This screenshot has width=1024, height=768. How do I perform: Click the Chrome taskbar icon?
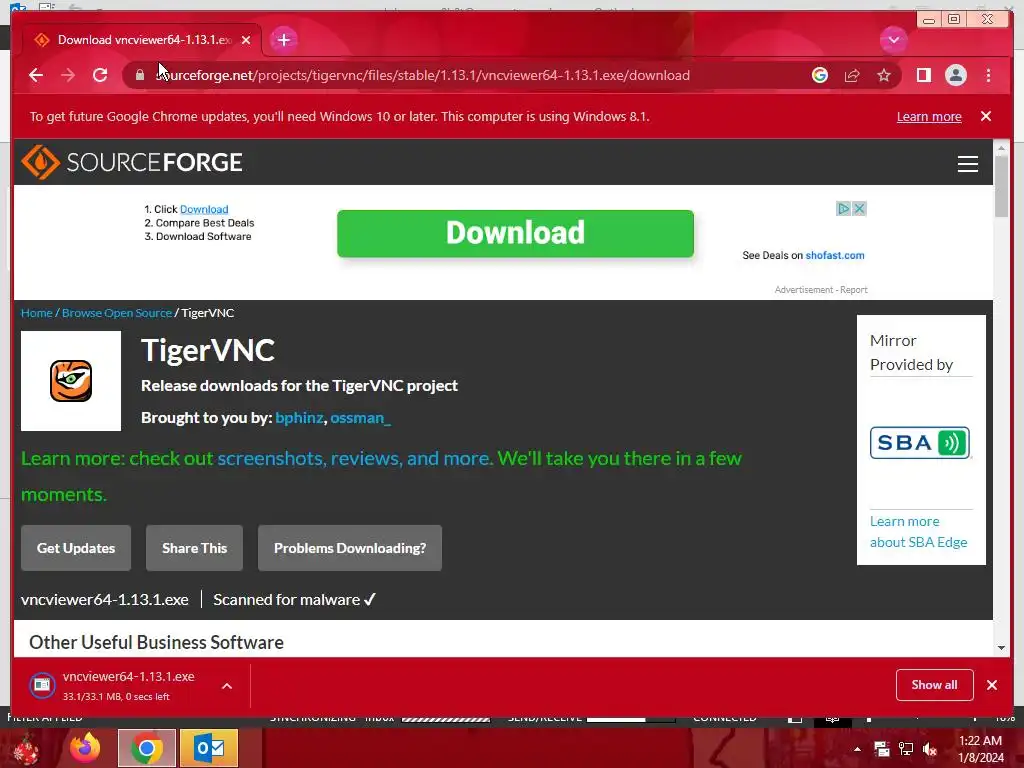[x=147, y=748]
